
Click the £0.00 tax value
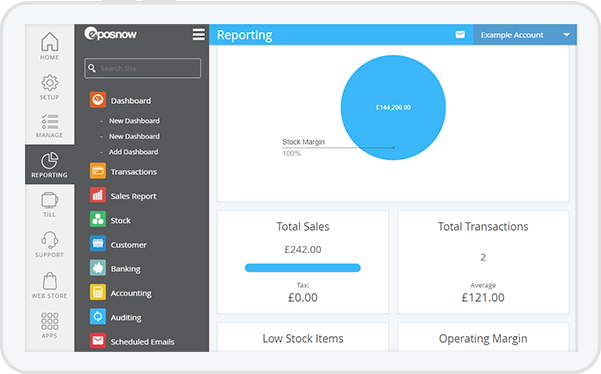click(x=303, y=297)
